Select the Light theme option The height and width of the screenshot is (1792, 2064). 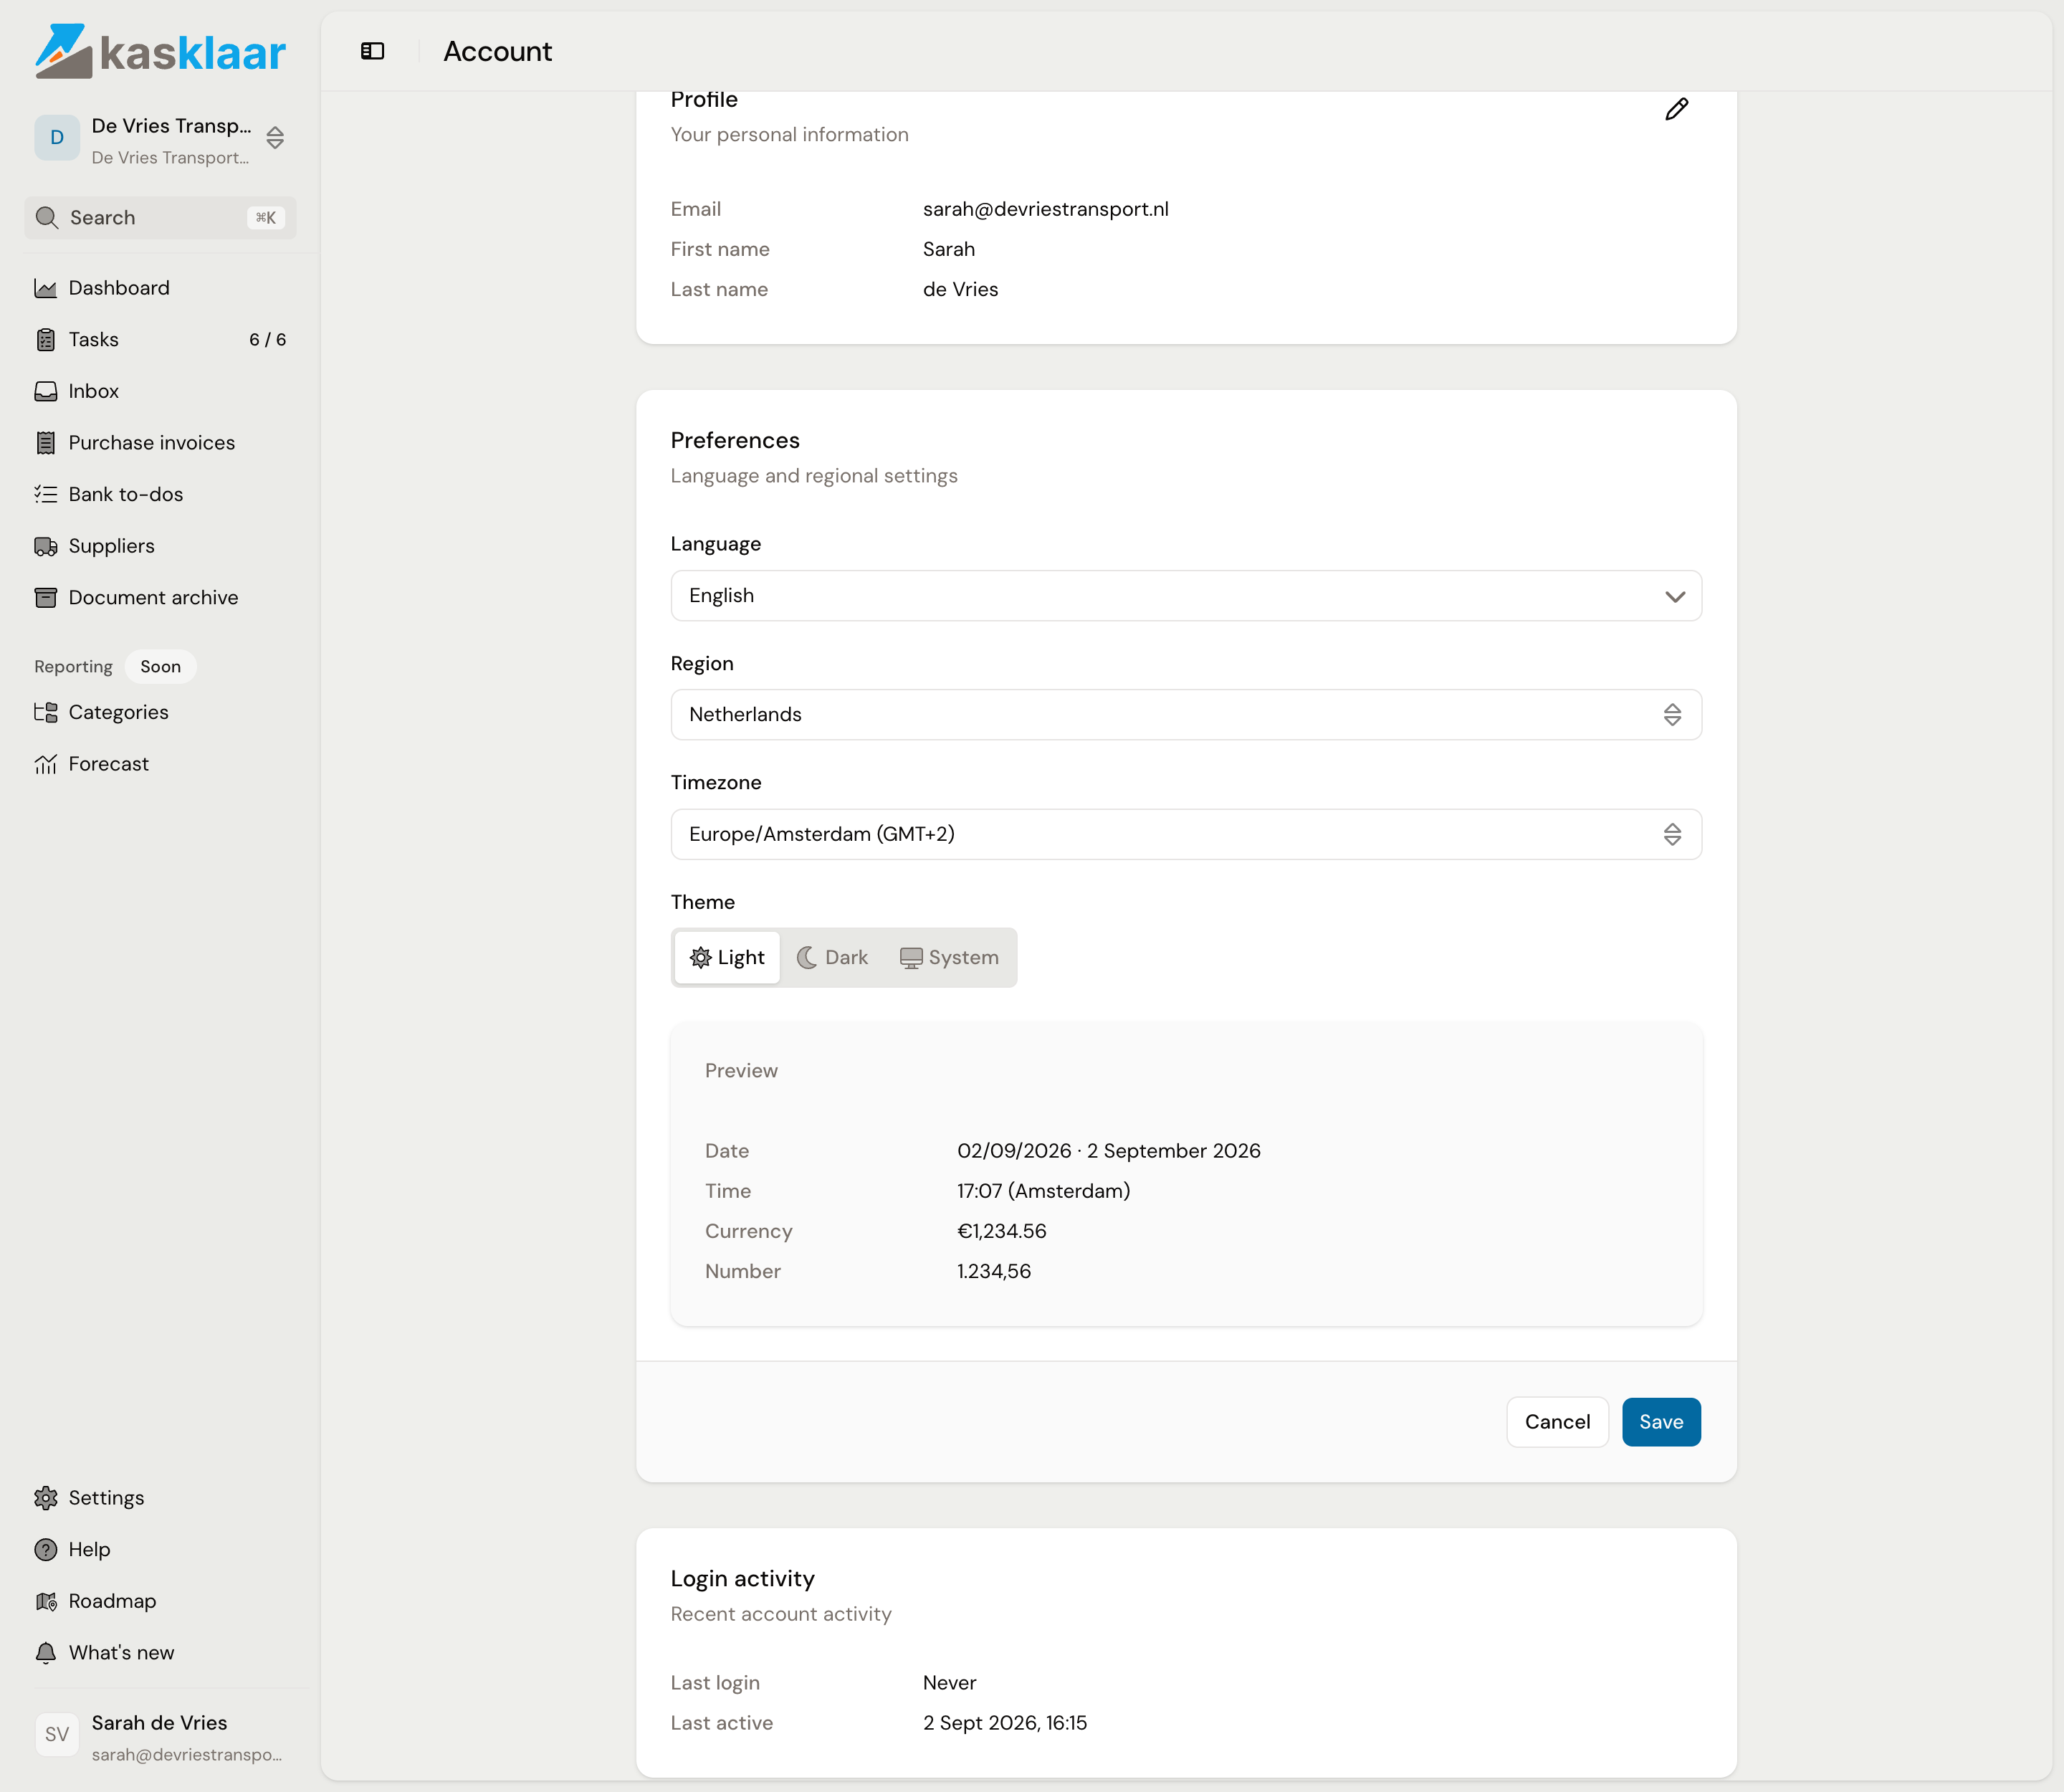(727, 957)
